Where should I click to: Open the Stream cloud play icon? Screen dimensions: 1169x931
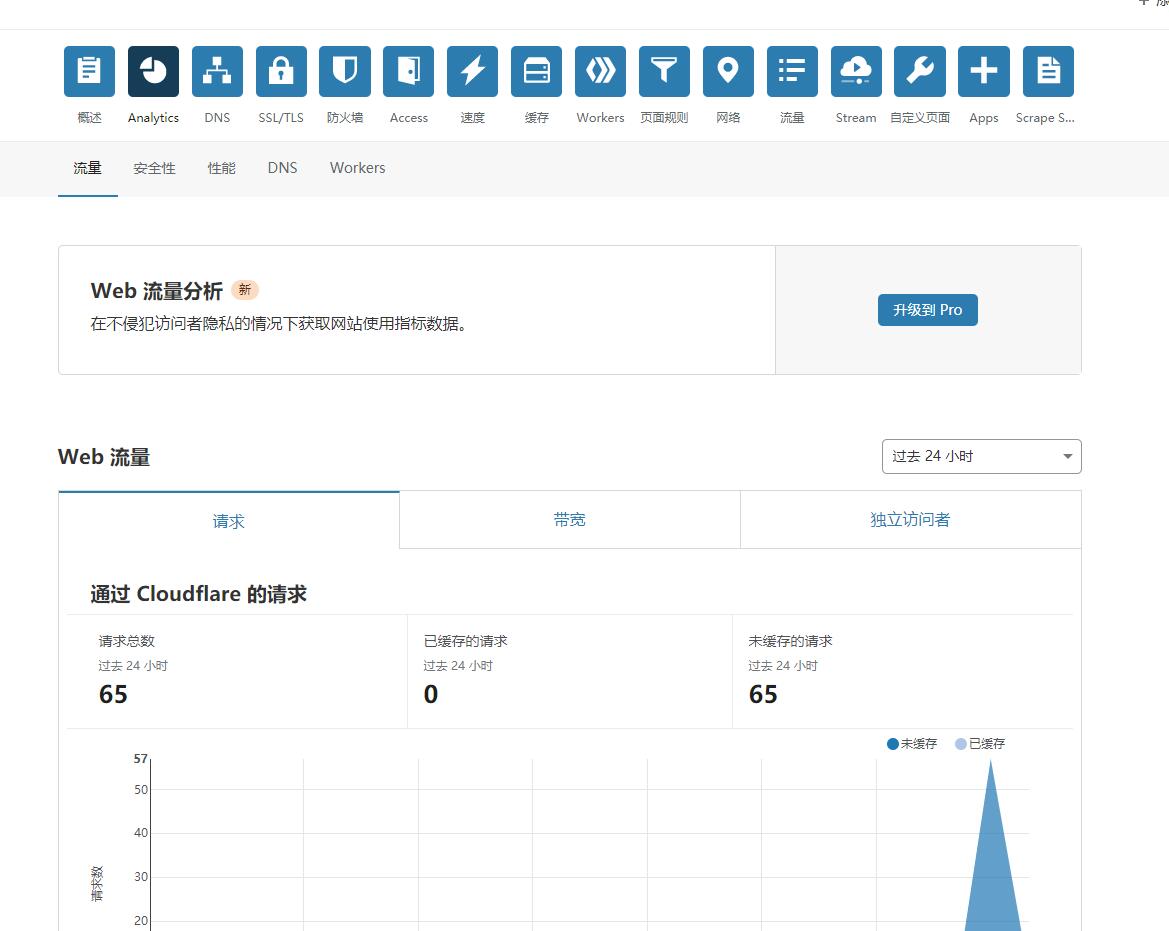856,72
